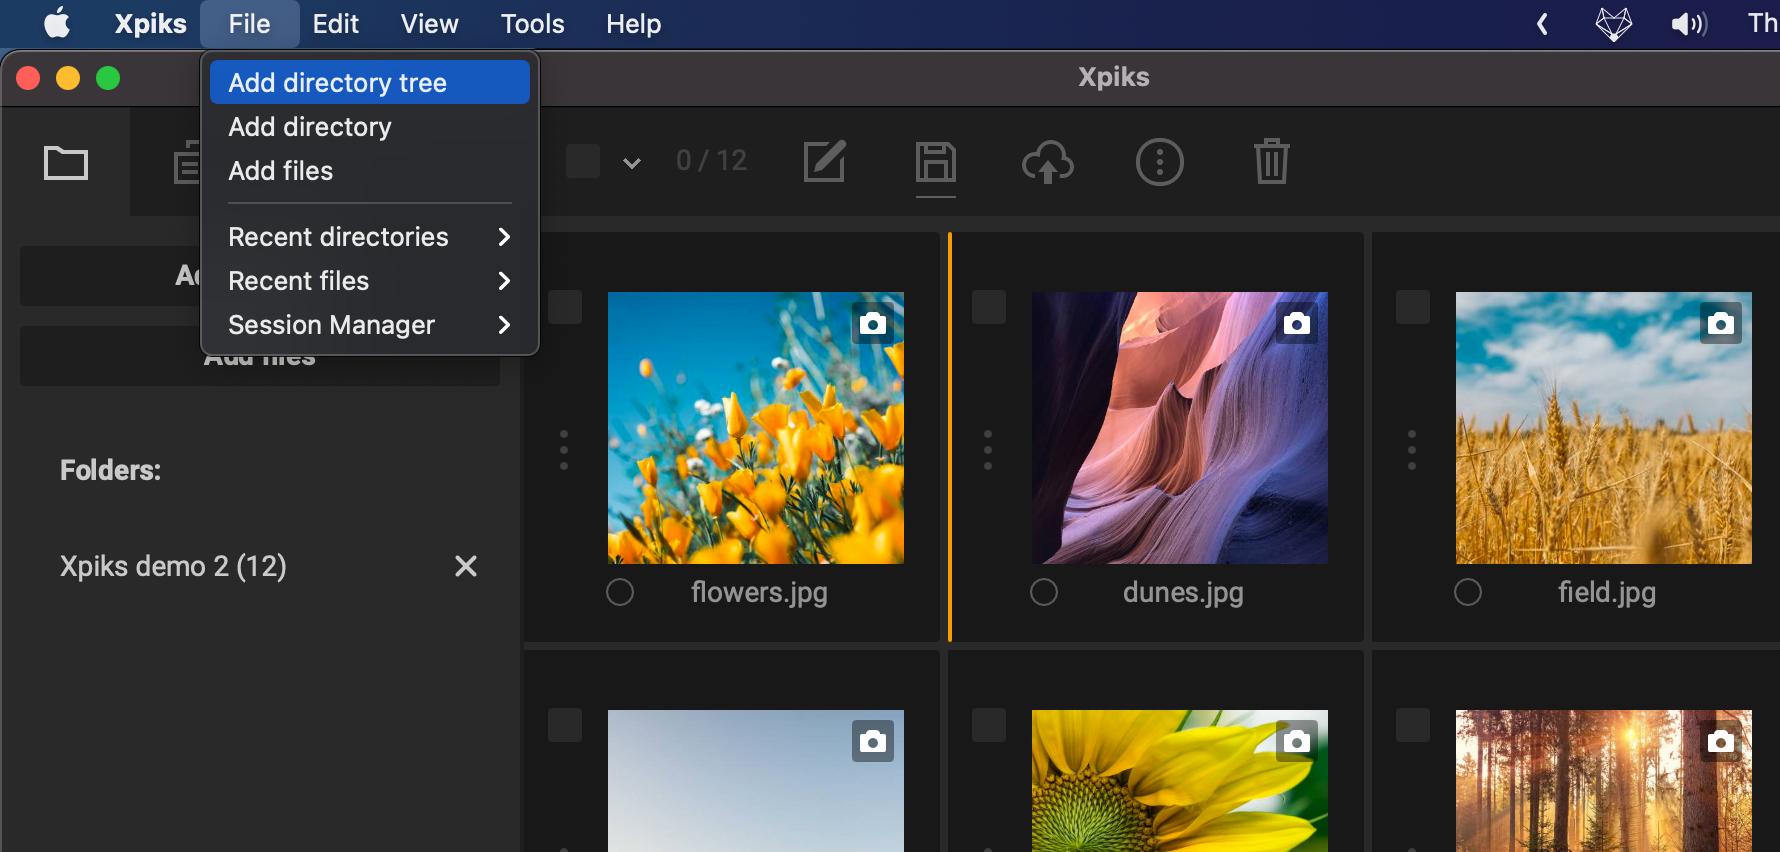Image resolution: width=1780 pixels, height=852 pixels.
Task: Check the sunflower image selection box
Action: (989, 725)
